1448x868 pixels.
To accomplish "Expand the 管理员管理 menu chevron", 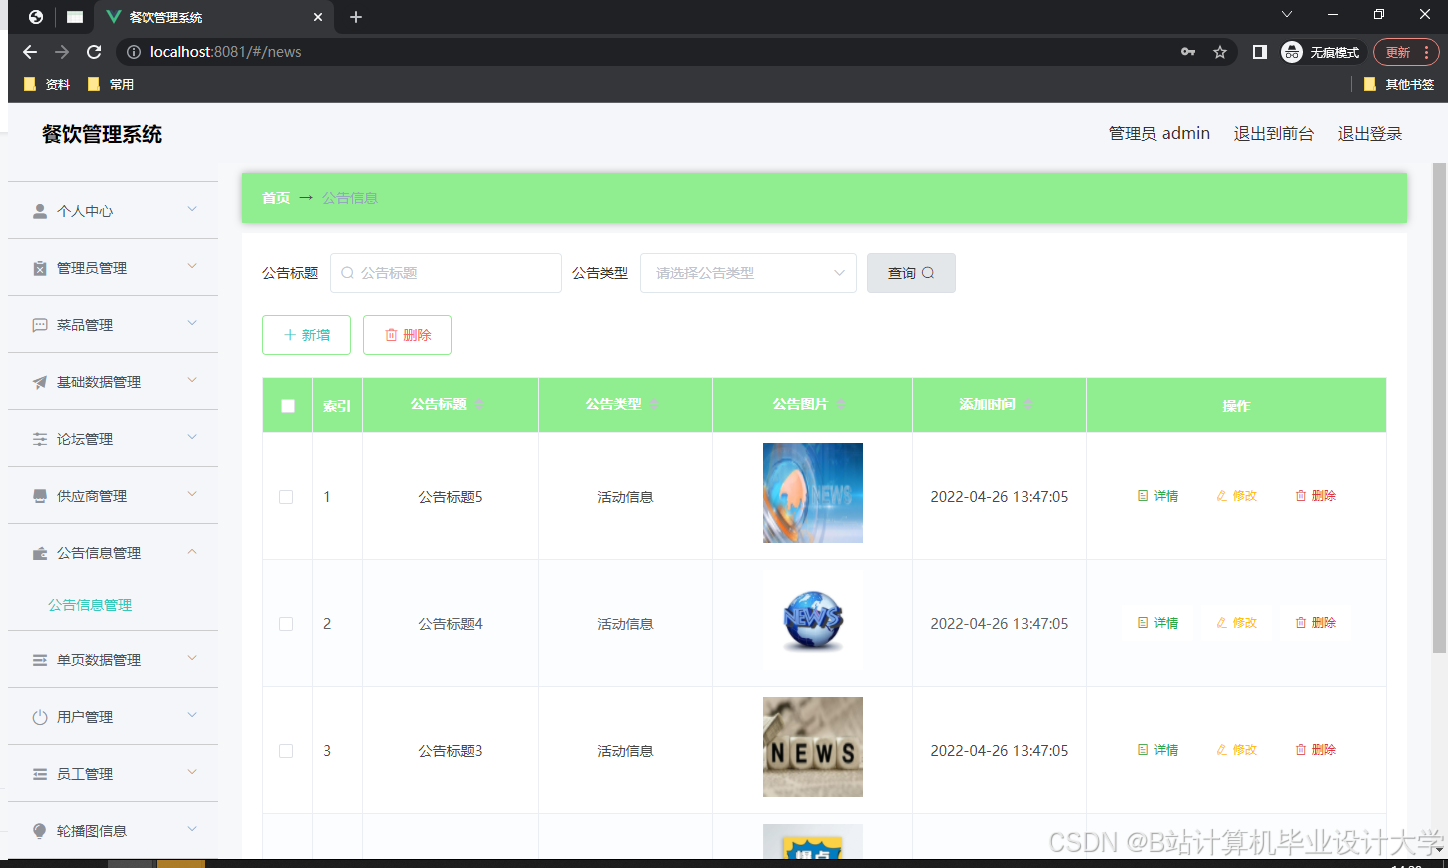I will [x=192, y=266].
